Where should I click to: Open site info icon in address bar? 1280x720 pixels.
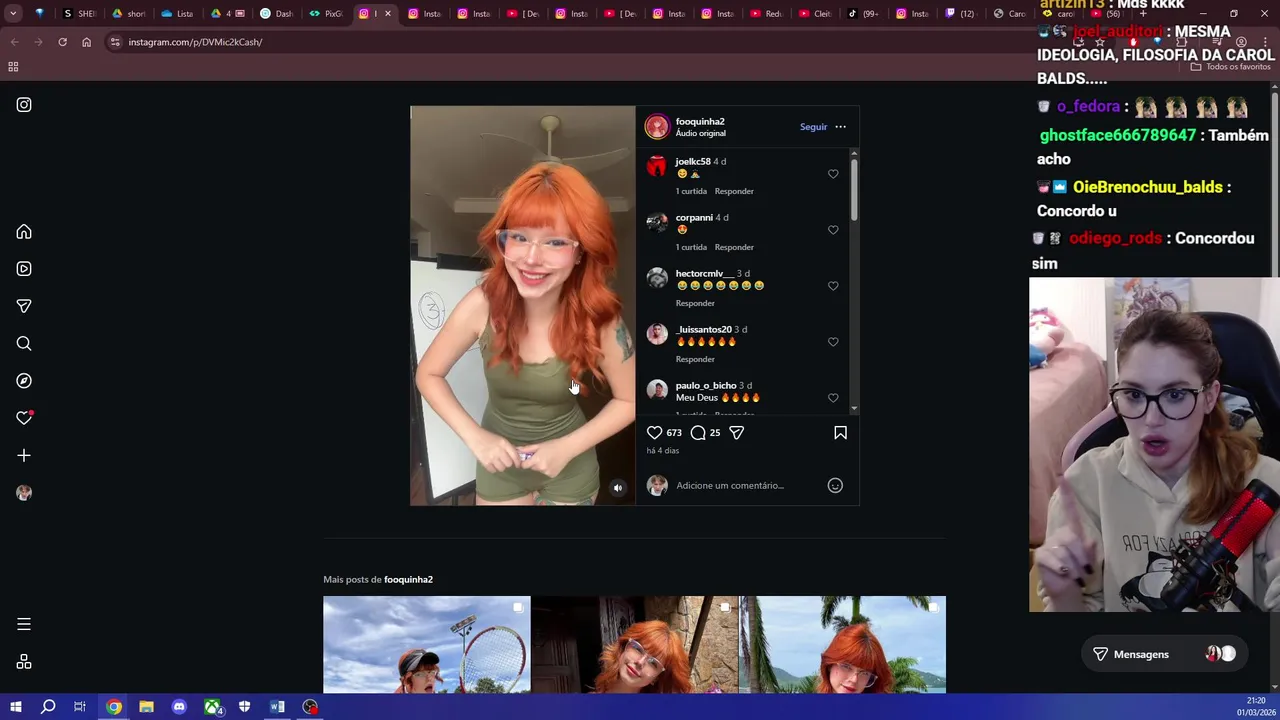pos(115,42)
